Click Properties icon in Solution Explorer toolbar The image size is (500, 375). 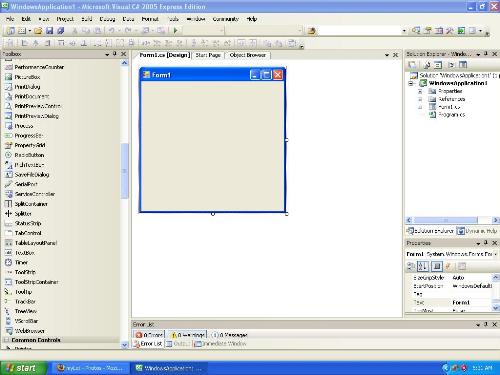[413, 65]
